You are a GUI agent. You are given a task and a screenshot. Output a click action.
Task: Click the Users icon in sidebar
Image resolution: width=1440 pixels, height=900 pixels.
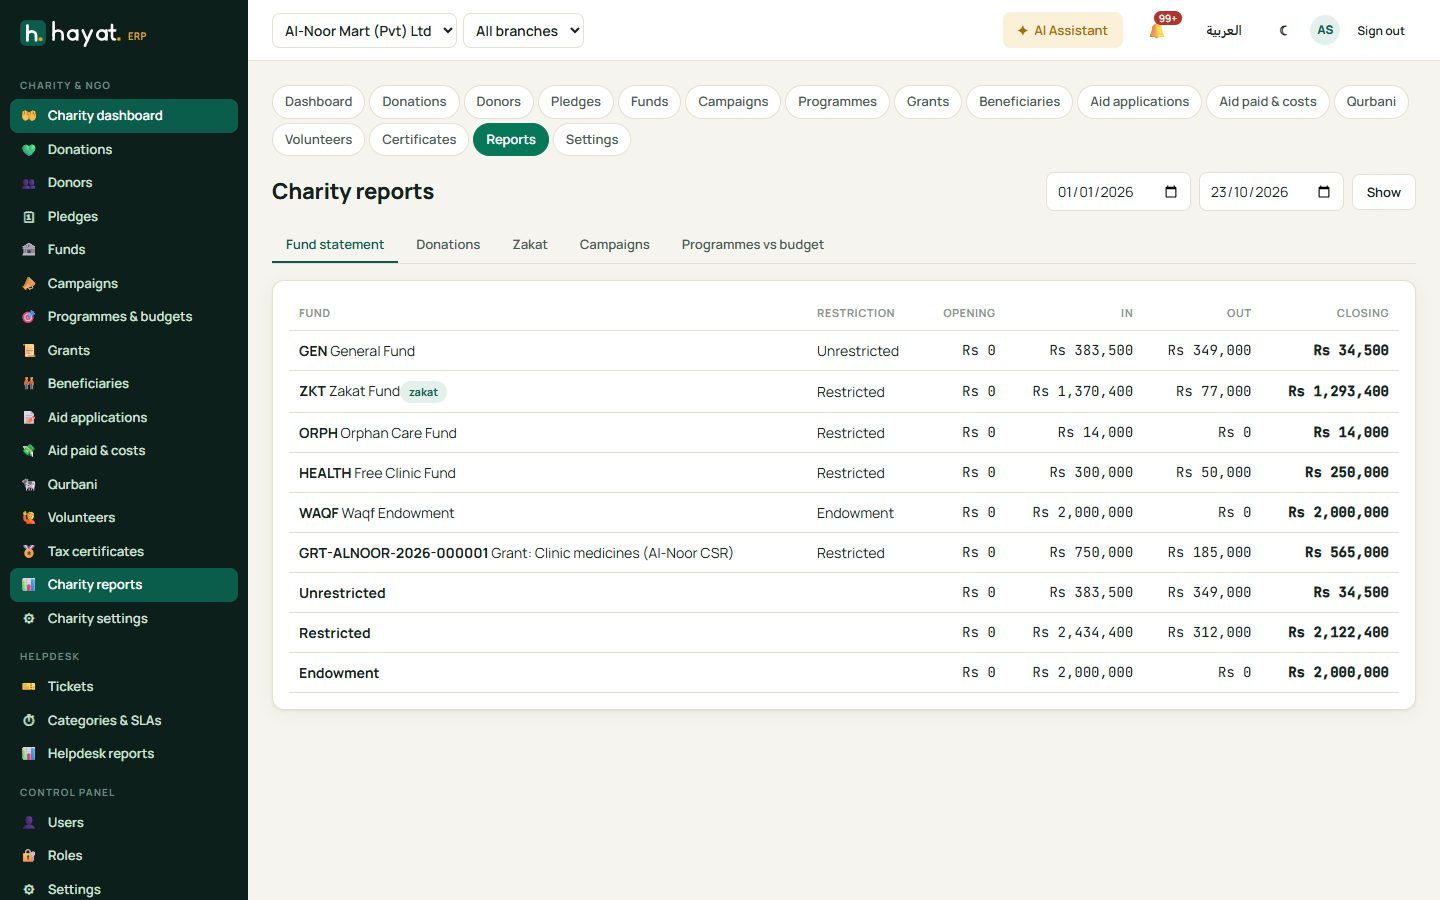pyautogui.click(x=29, y=823)
